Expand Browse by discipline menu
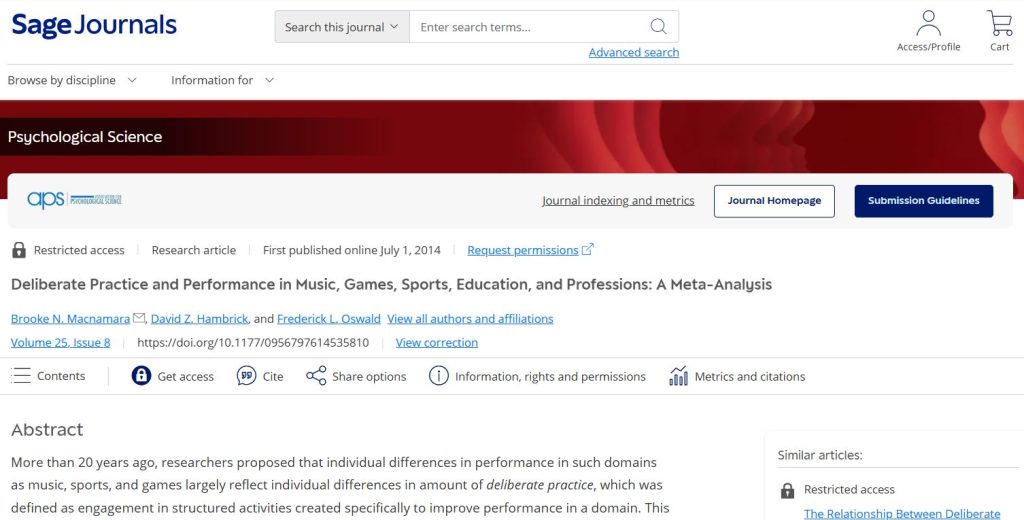The width and height of the screenshot is (1024, 520). [x=72, y=80]
